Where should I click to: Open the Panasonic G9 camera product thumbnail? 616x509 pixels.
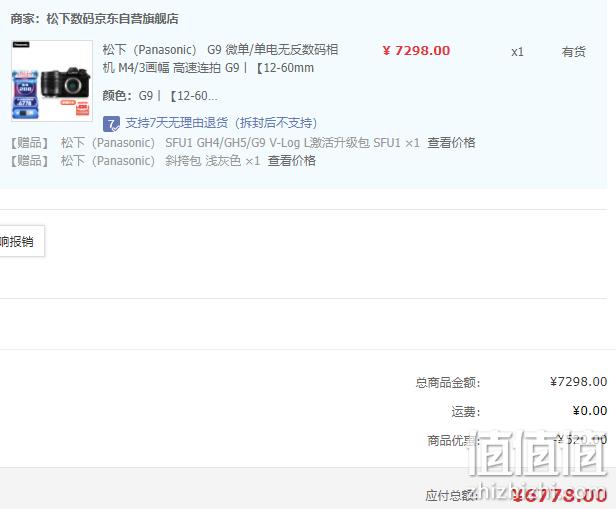point(52,81)
